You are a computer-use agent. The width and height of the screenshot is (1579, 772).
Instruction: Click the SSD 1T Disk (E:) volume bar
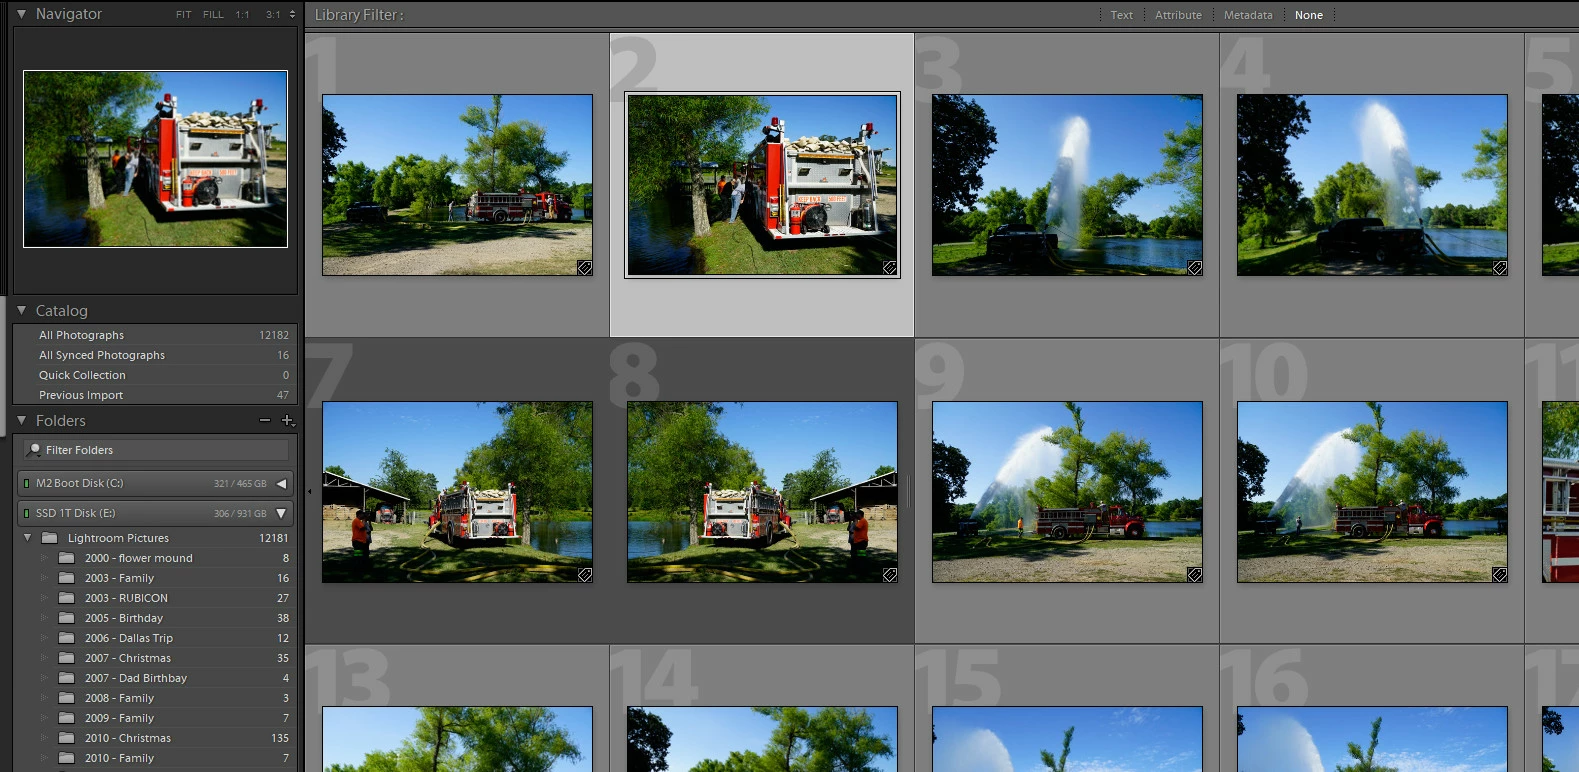155,514
